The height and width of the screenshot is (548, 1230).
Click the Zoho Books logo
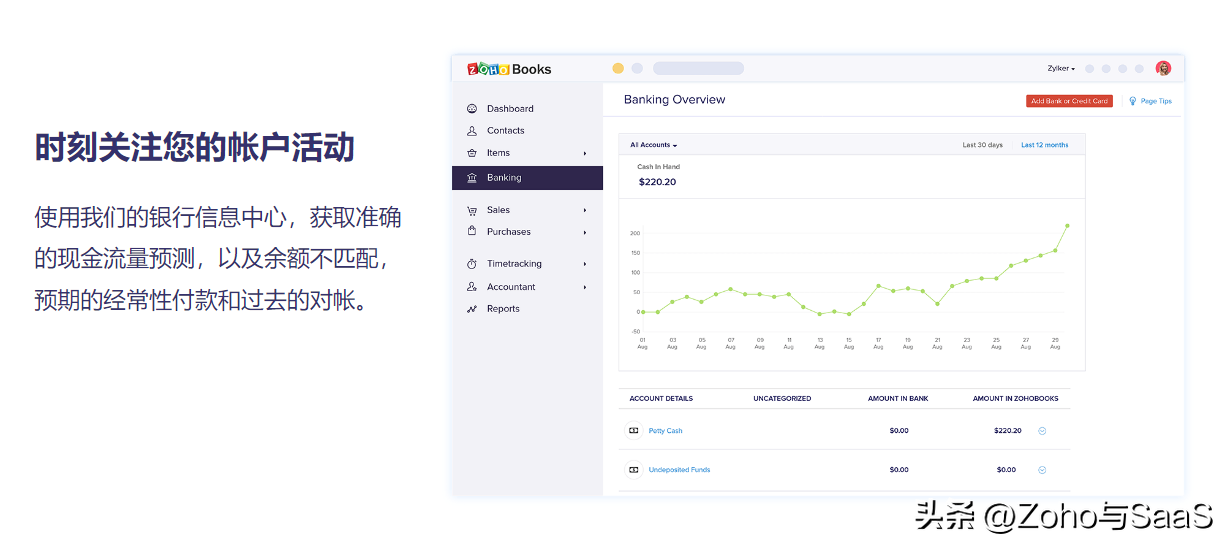pos(509,69)
